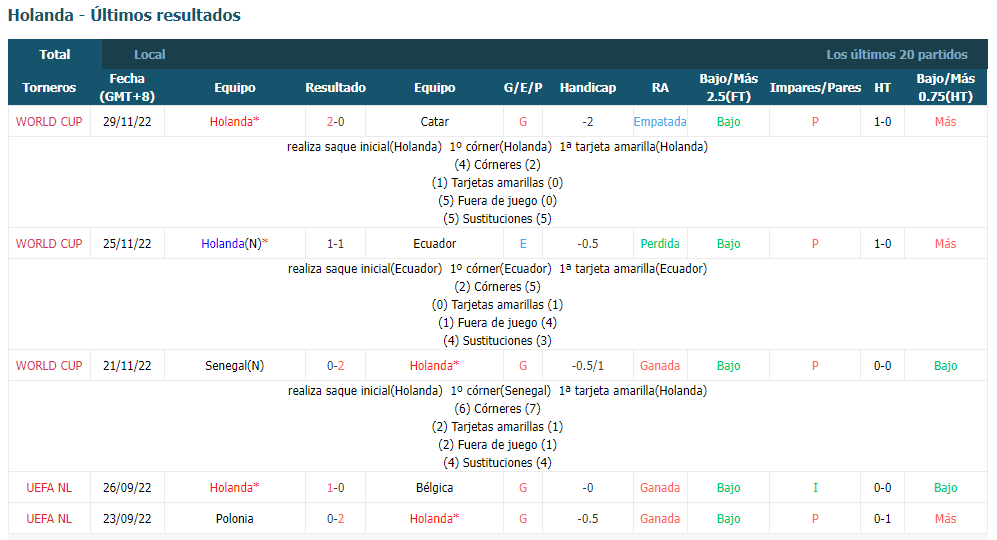
Task: Click Senegal(N) team name
Action: (x=235, y=366)
